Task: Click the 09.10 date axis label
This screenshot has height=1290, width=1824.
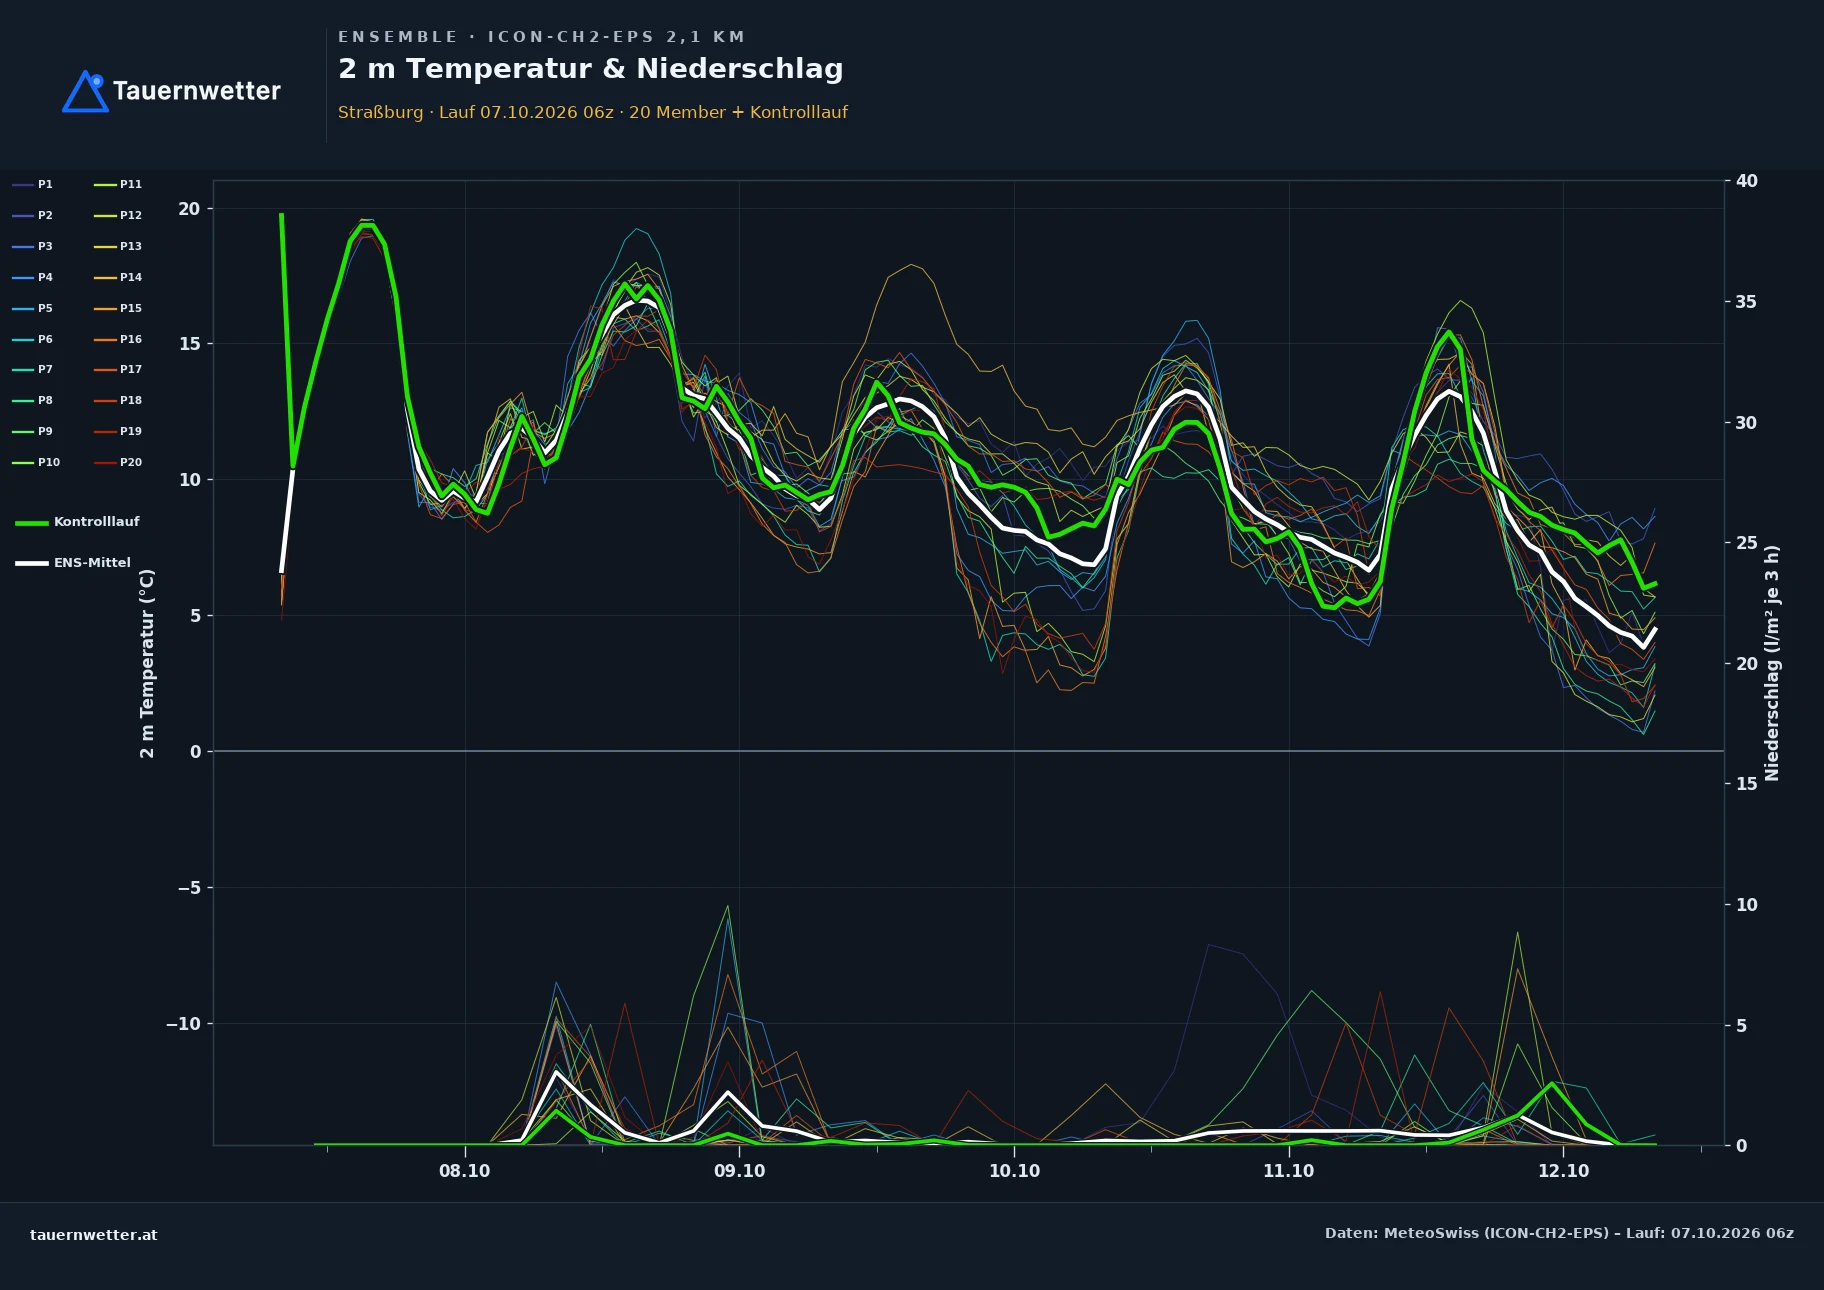Action: click(740, 1171)
